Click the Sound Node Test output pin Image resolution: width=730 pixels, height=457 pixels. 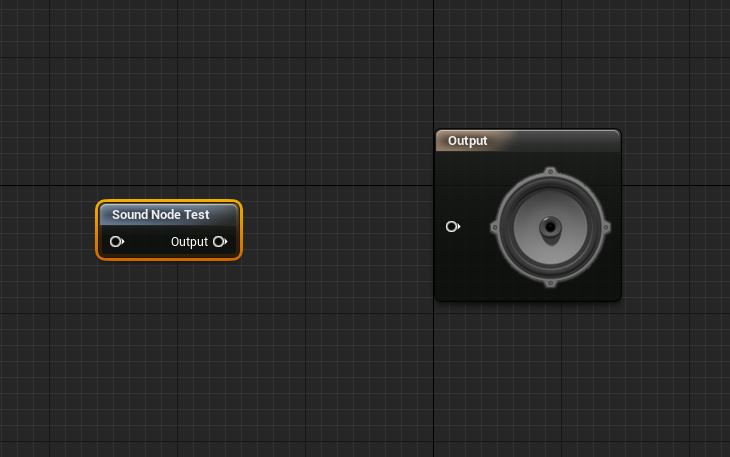point(220,242)
